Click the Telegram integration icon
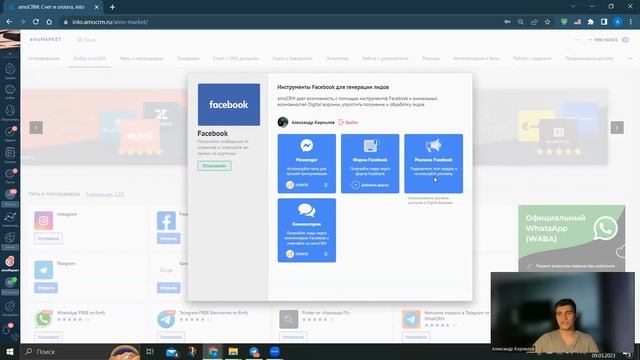640x360 pixels. point(44,270)
